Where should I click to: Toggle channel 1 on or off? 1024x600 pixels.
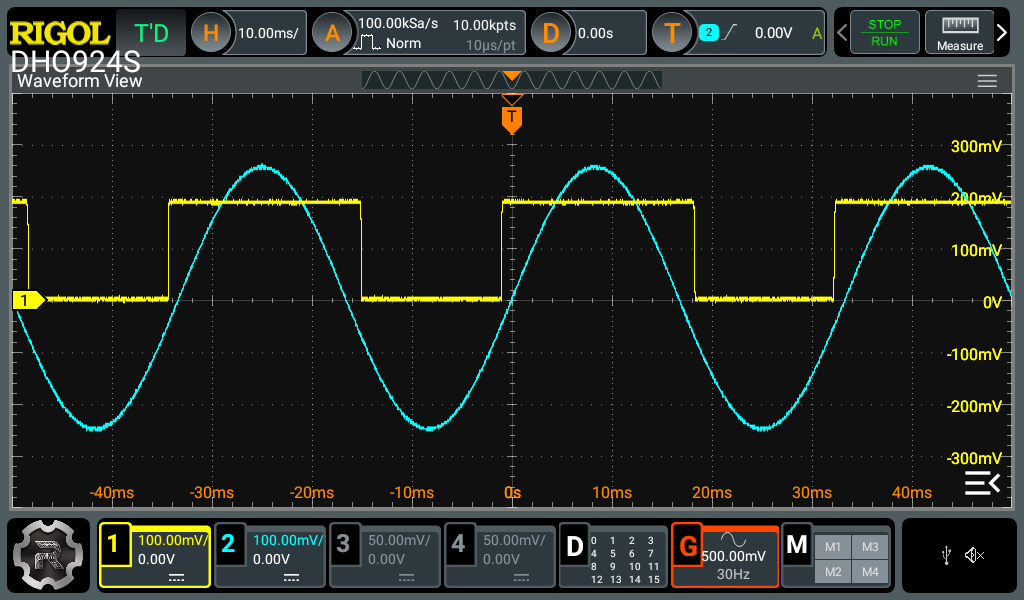coord(114,545)
